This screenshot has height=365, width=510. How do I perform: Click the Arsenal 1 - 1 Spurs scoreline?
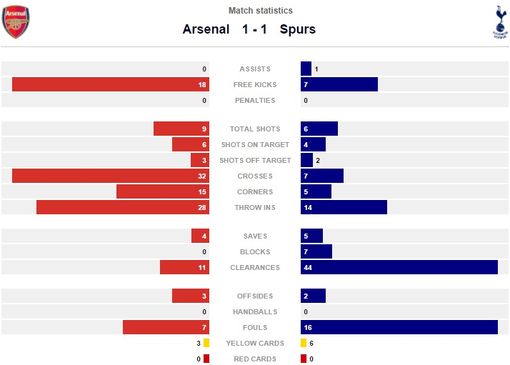coord(249,29)
